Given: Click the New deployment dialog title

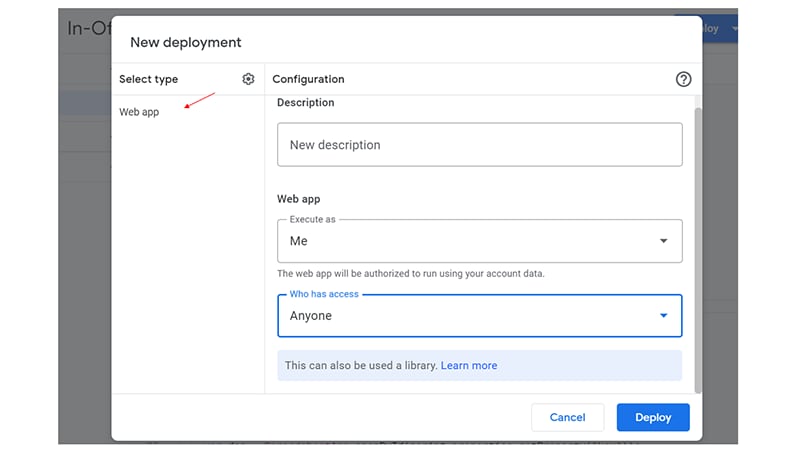Looking at the screenshot, I should click(186, 43).
